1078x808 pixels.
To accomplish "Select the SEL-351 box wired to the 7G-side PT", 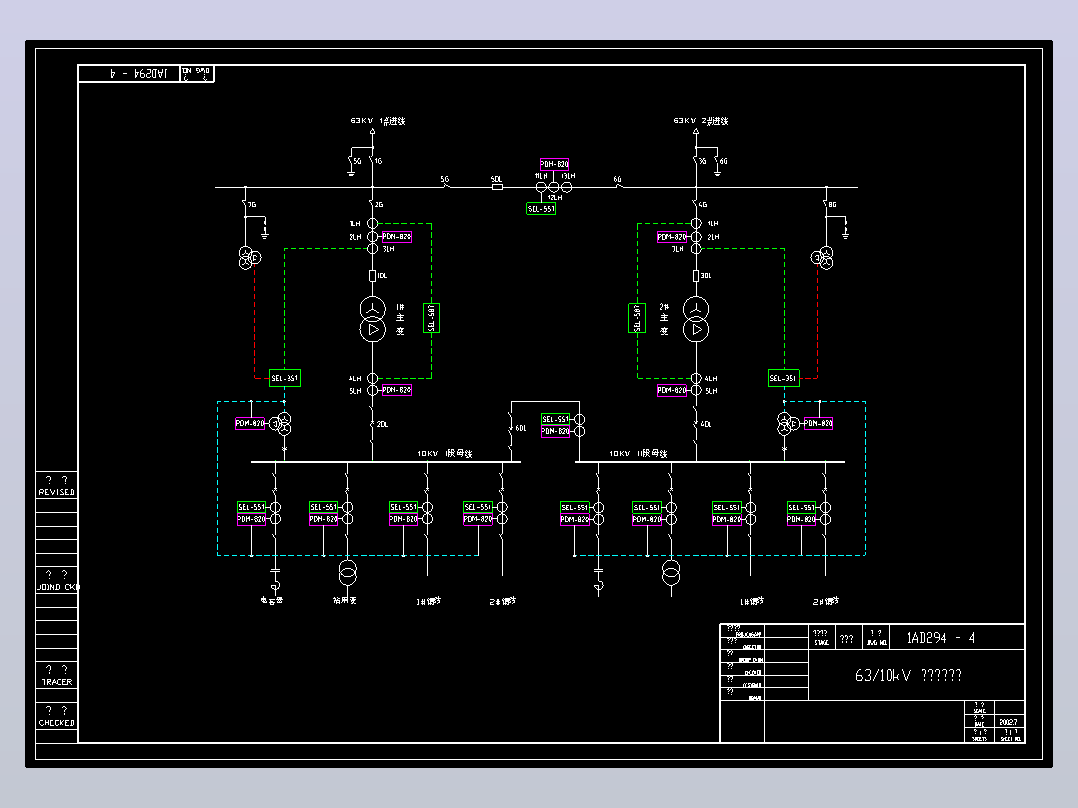I will [285, 378].
